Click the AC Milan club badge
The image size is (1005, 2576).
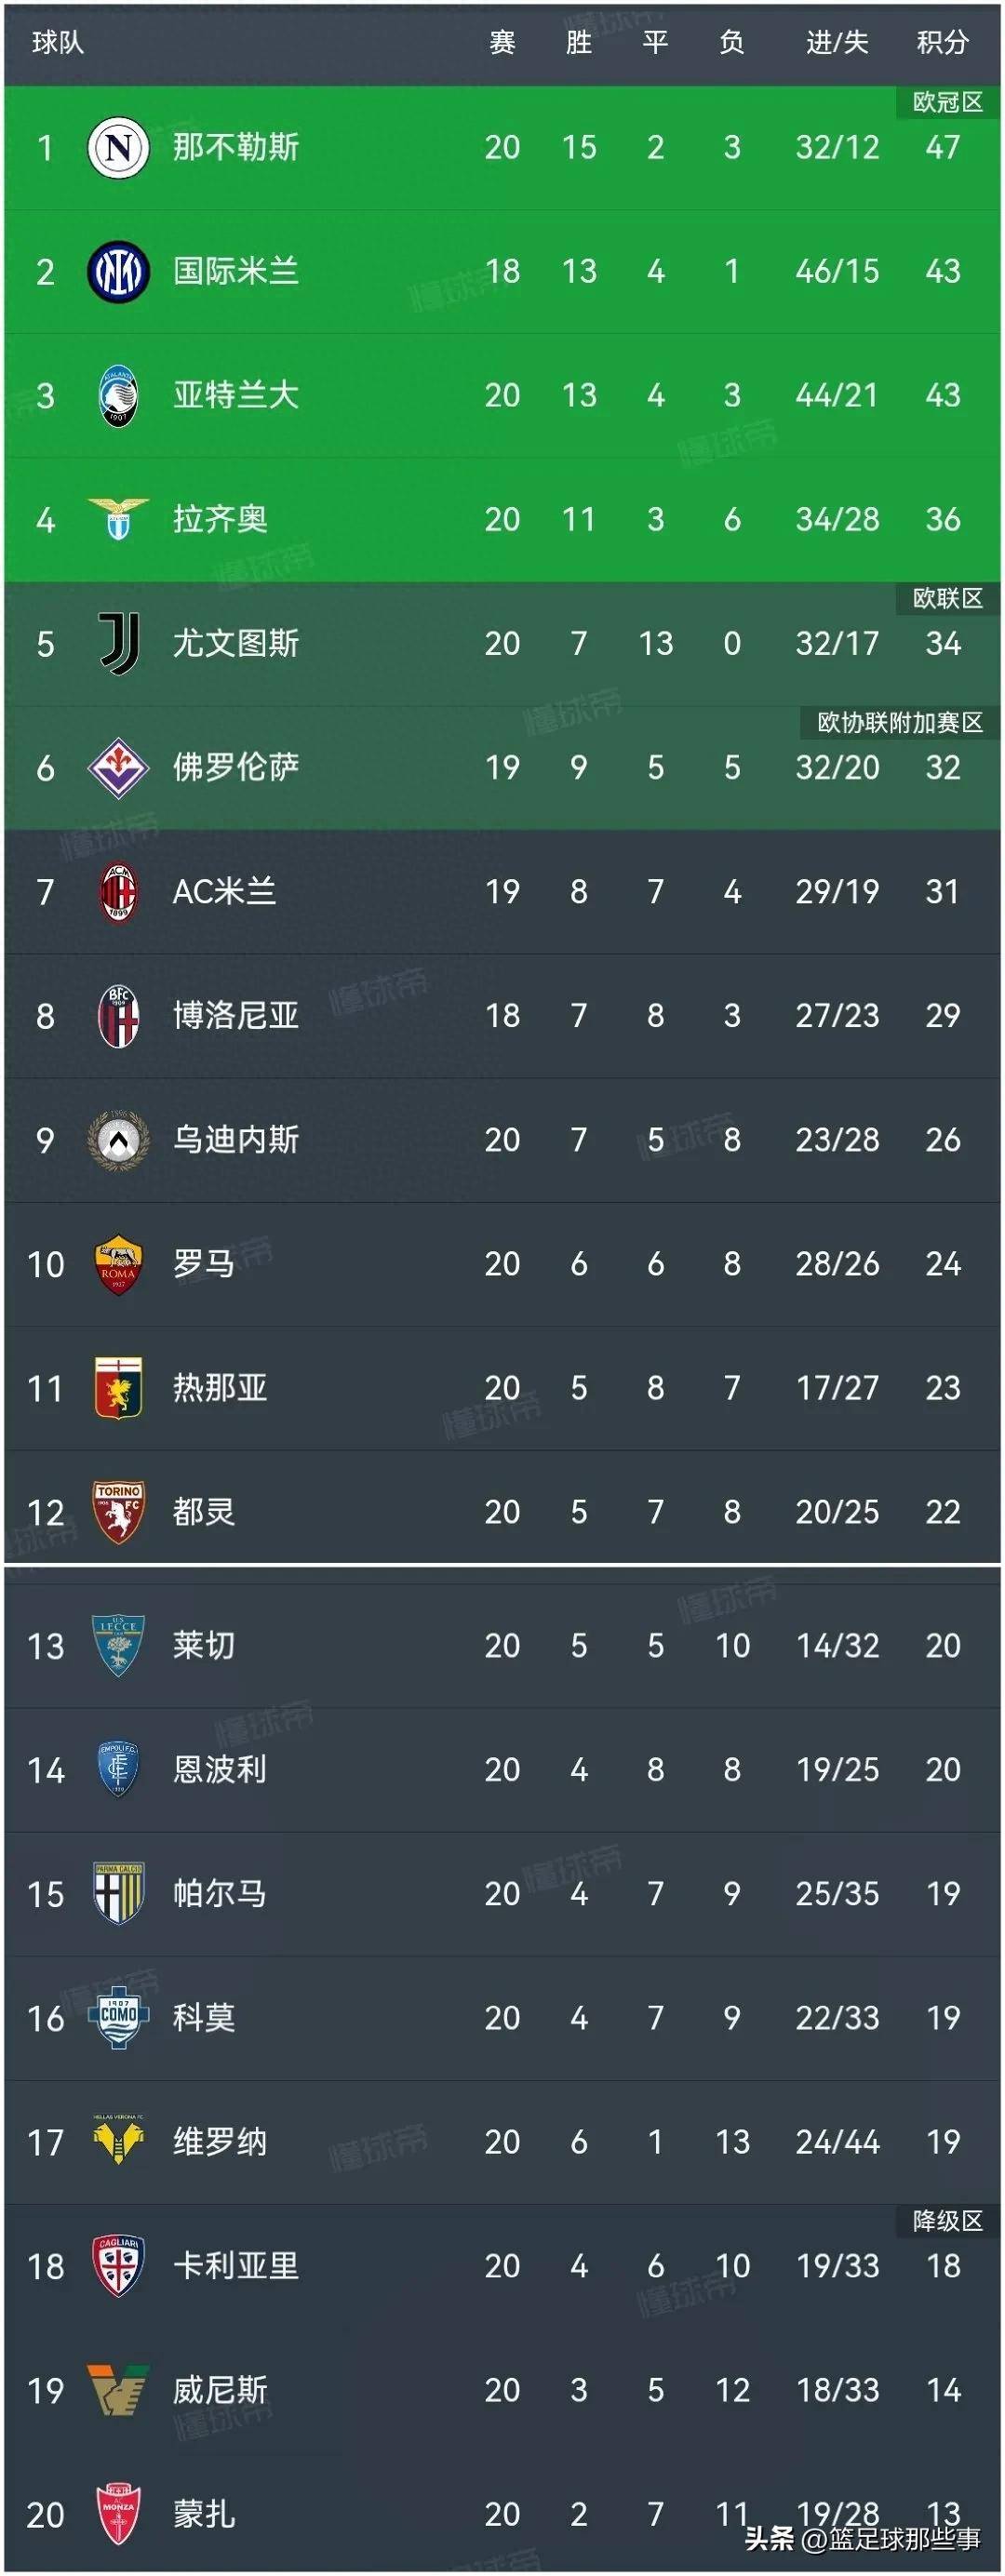click(x=118, y=892)
